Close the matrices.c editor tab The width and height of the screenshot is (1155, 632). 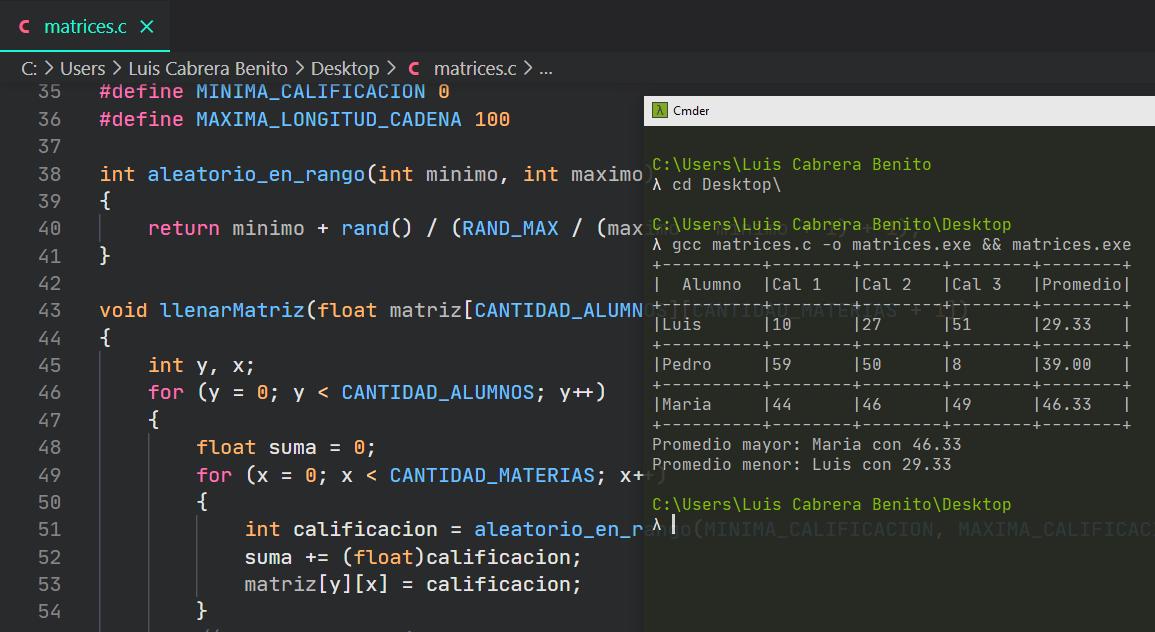[147, 27]
